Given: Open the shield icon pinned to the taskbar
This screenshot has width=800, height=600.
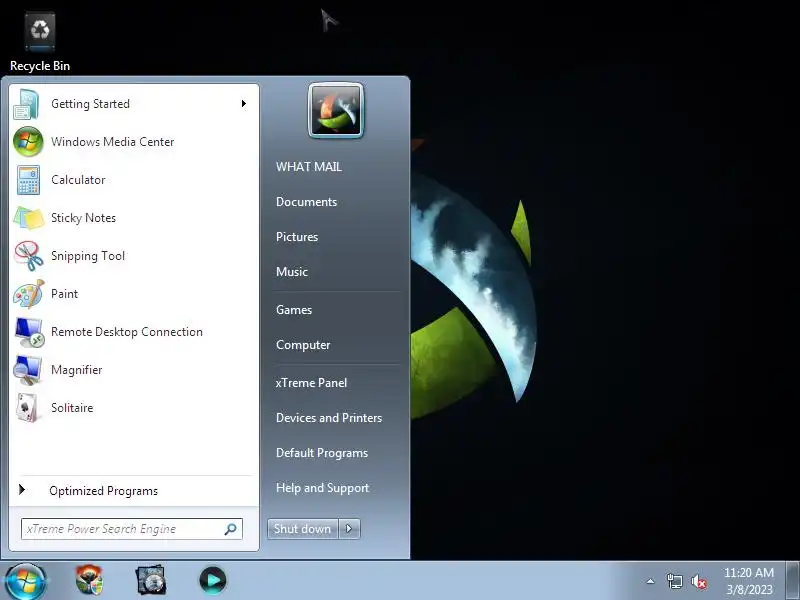Looking at the screenshot, I should pos(89,580).
